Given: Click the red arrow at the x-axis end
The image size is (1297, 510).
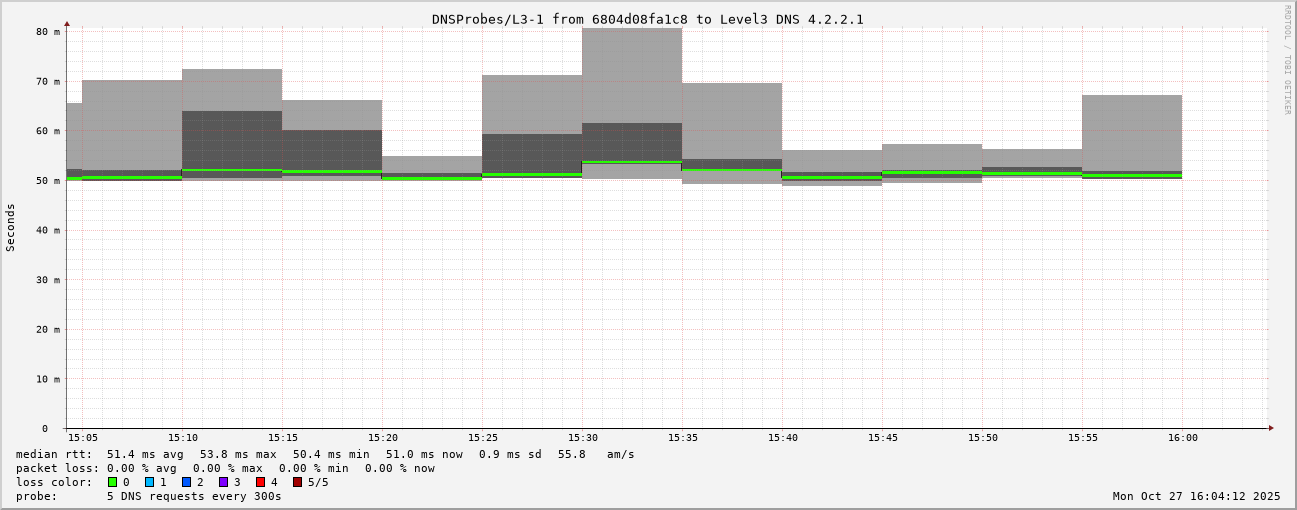Looking at the screenshot, I should [1271, 428].
